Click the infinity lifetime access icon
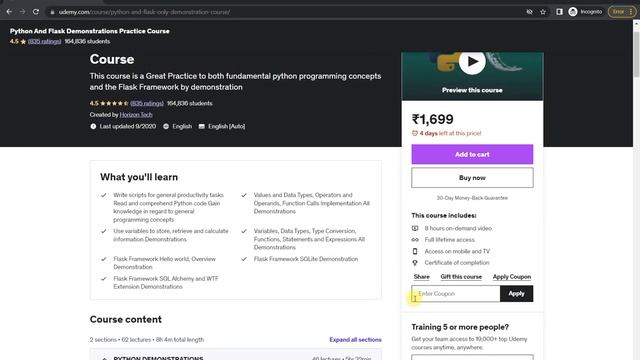The image size is (640, 360). click(415, 240)
